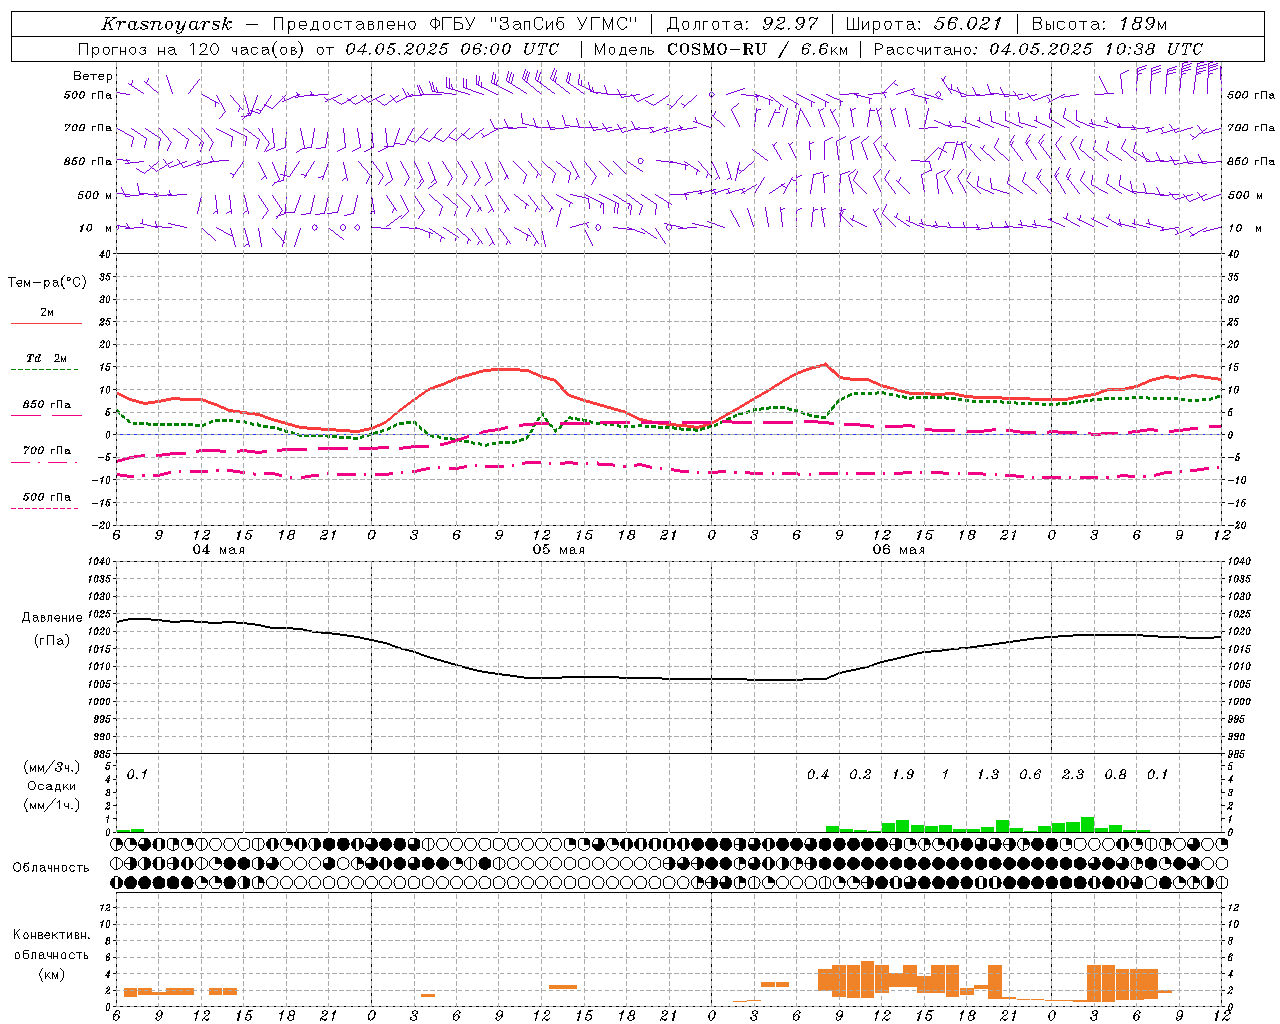The height and width of the screenshot is (1024, 1280).
Task: Click the 'Конвективн.' convective cloud label
Action: pyautogui.click(x=51, y=935)
